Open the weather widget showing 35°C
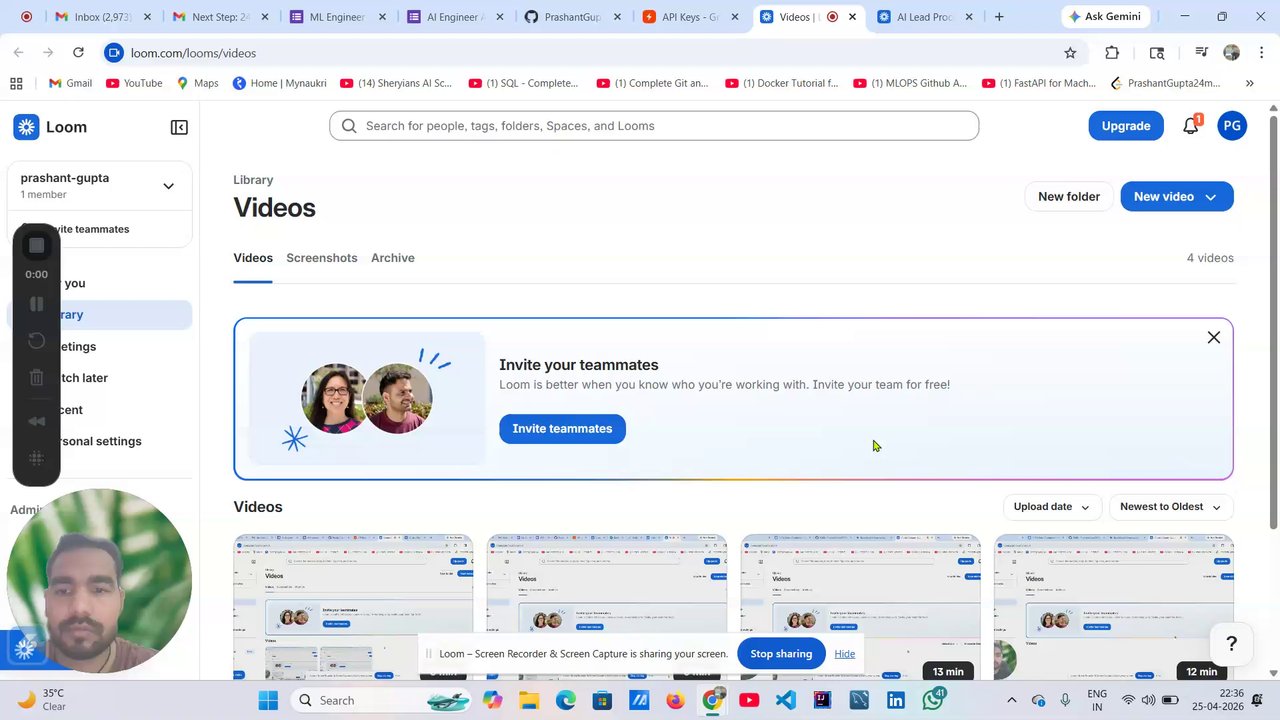Image resolution: width=1280 pixels, height=720 pixels. [42, 700]
